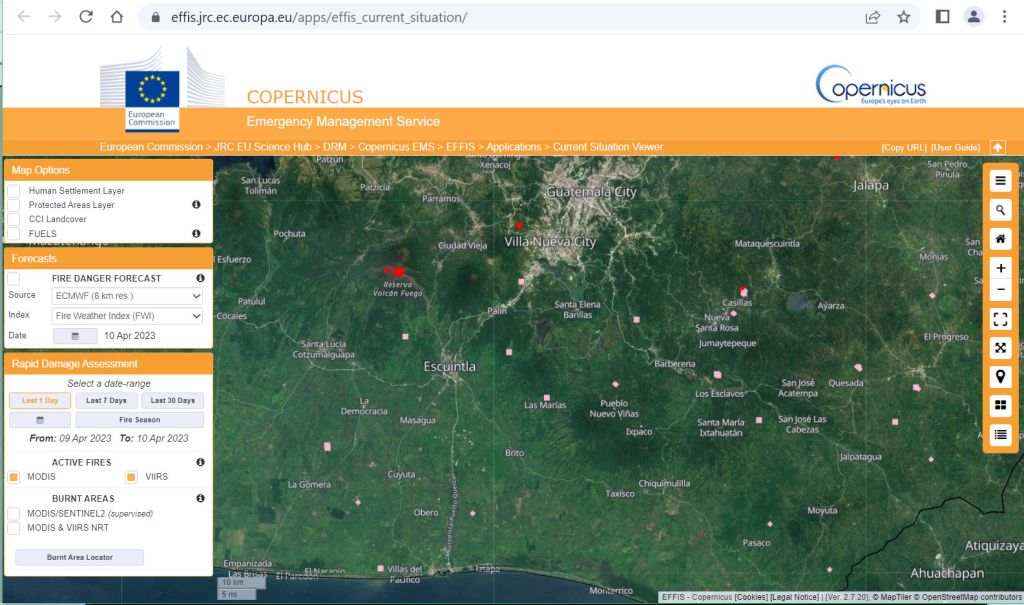Zoom in with the plus button
This screenshot has width=1024, height=605.
(1000, 268)
